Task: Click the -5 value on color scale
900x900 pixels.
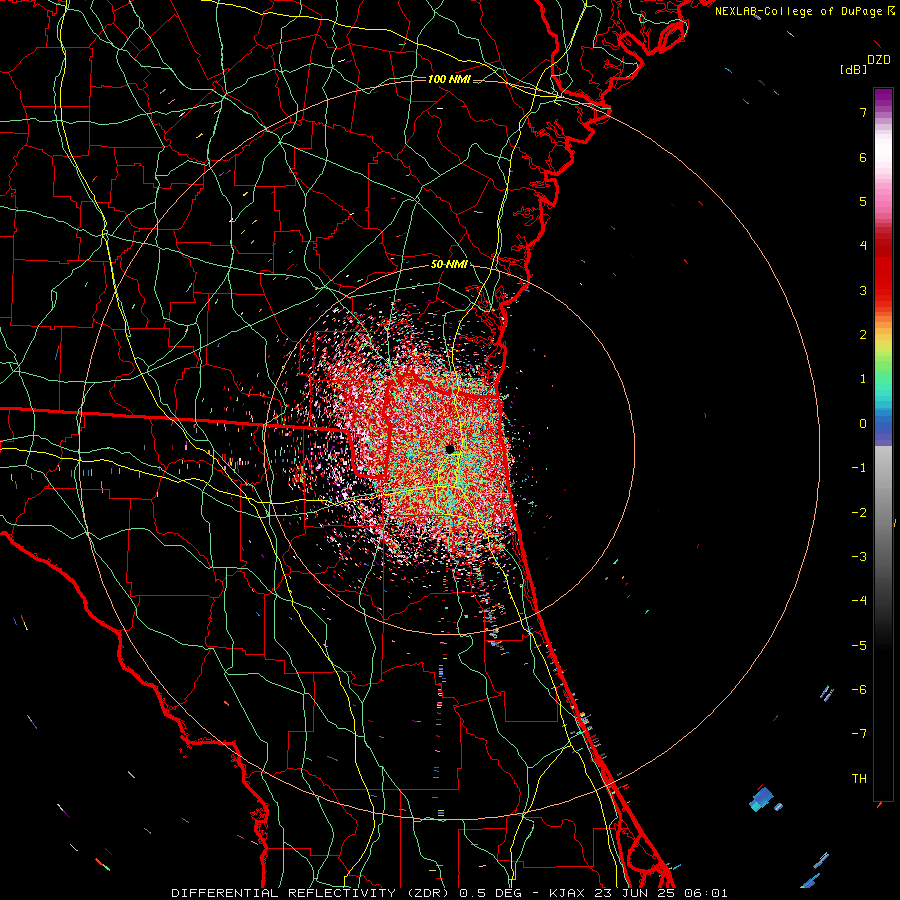Action: [x=859, y=646]
